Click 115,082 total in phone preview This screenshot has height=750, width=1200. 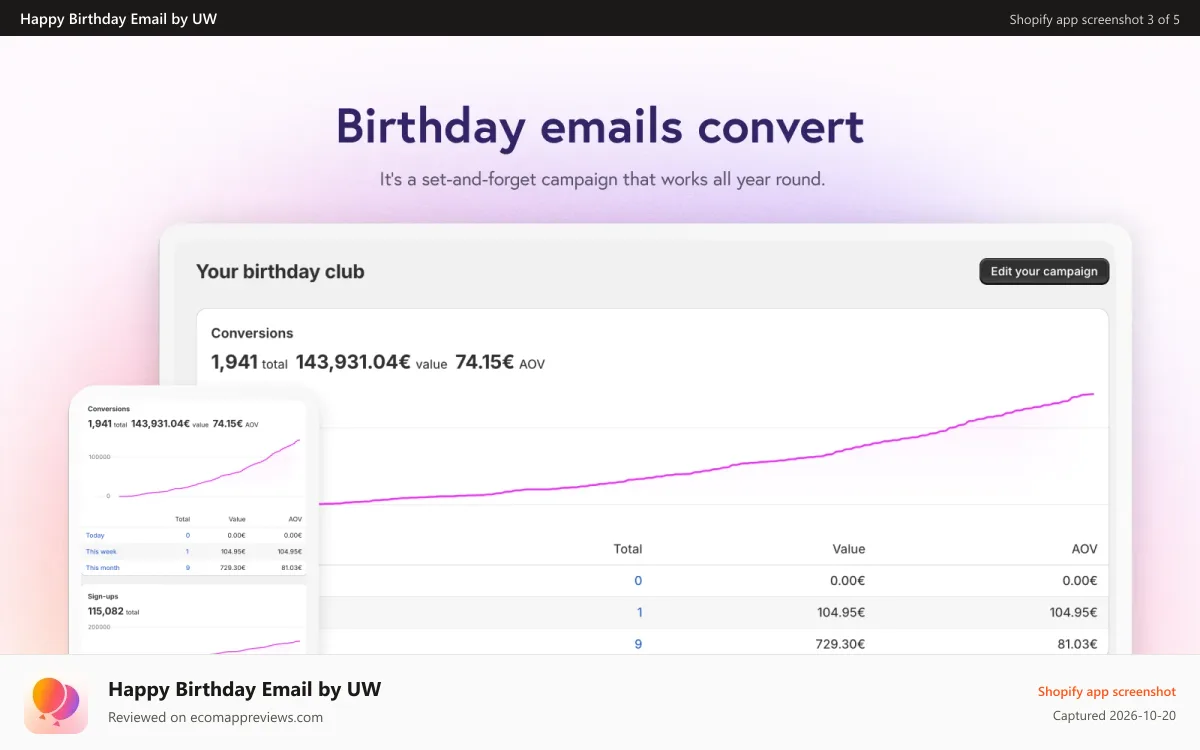click(x=113, y=611)
